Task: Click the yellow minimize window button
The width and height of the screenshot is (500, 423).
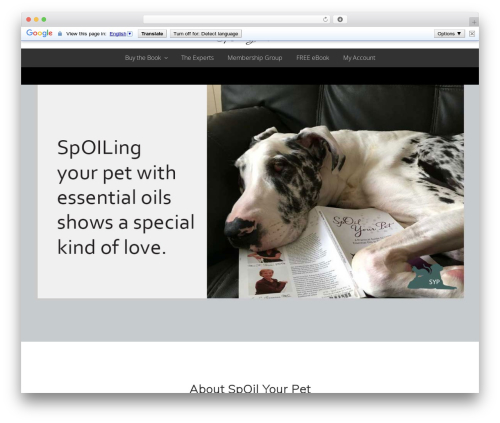Action: pos(36,20)
